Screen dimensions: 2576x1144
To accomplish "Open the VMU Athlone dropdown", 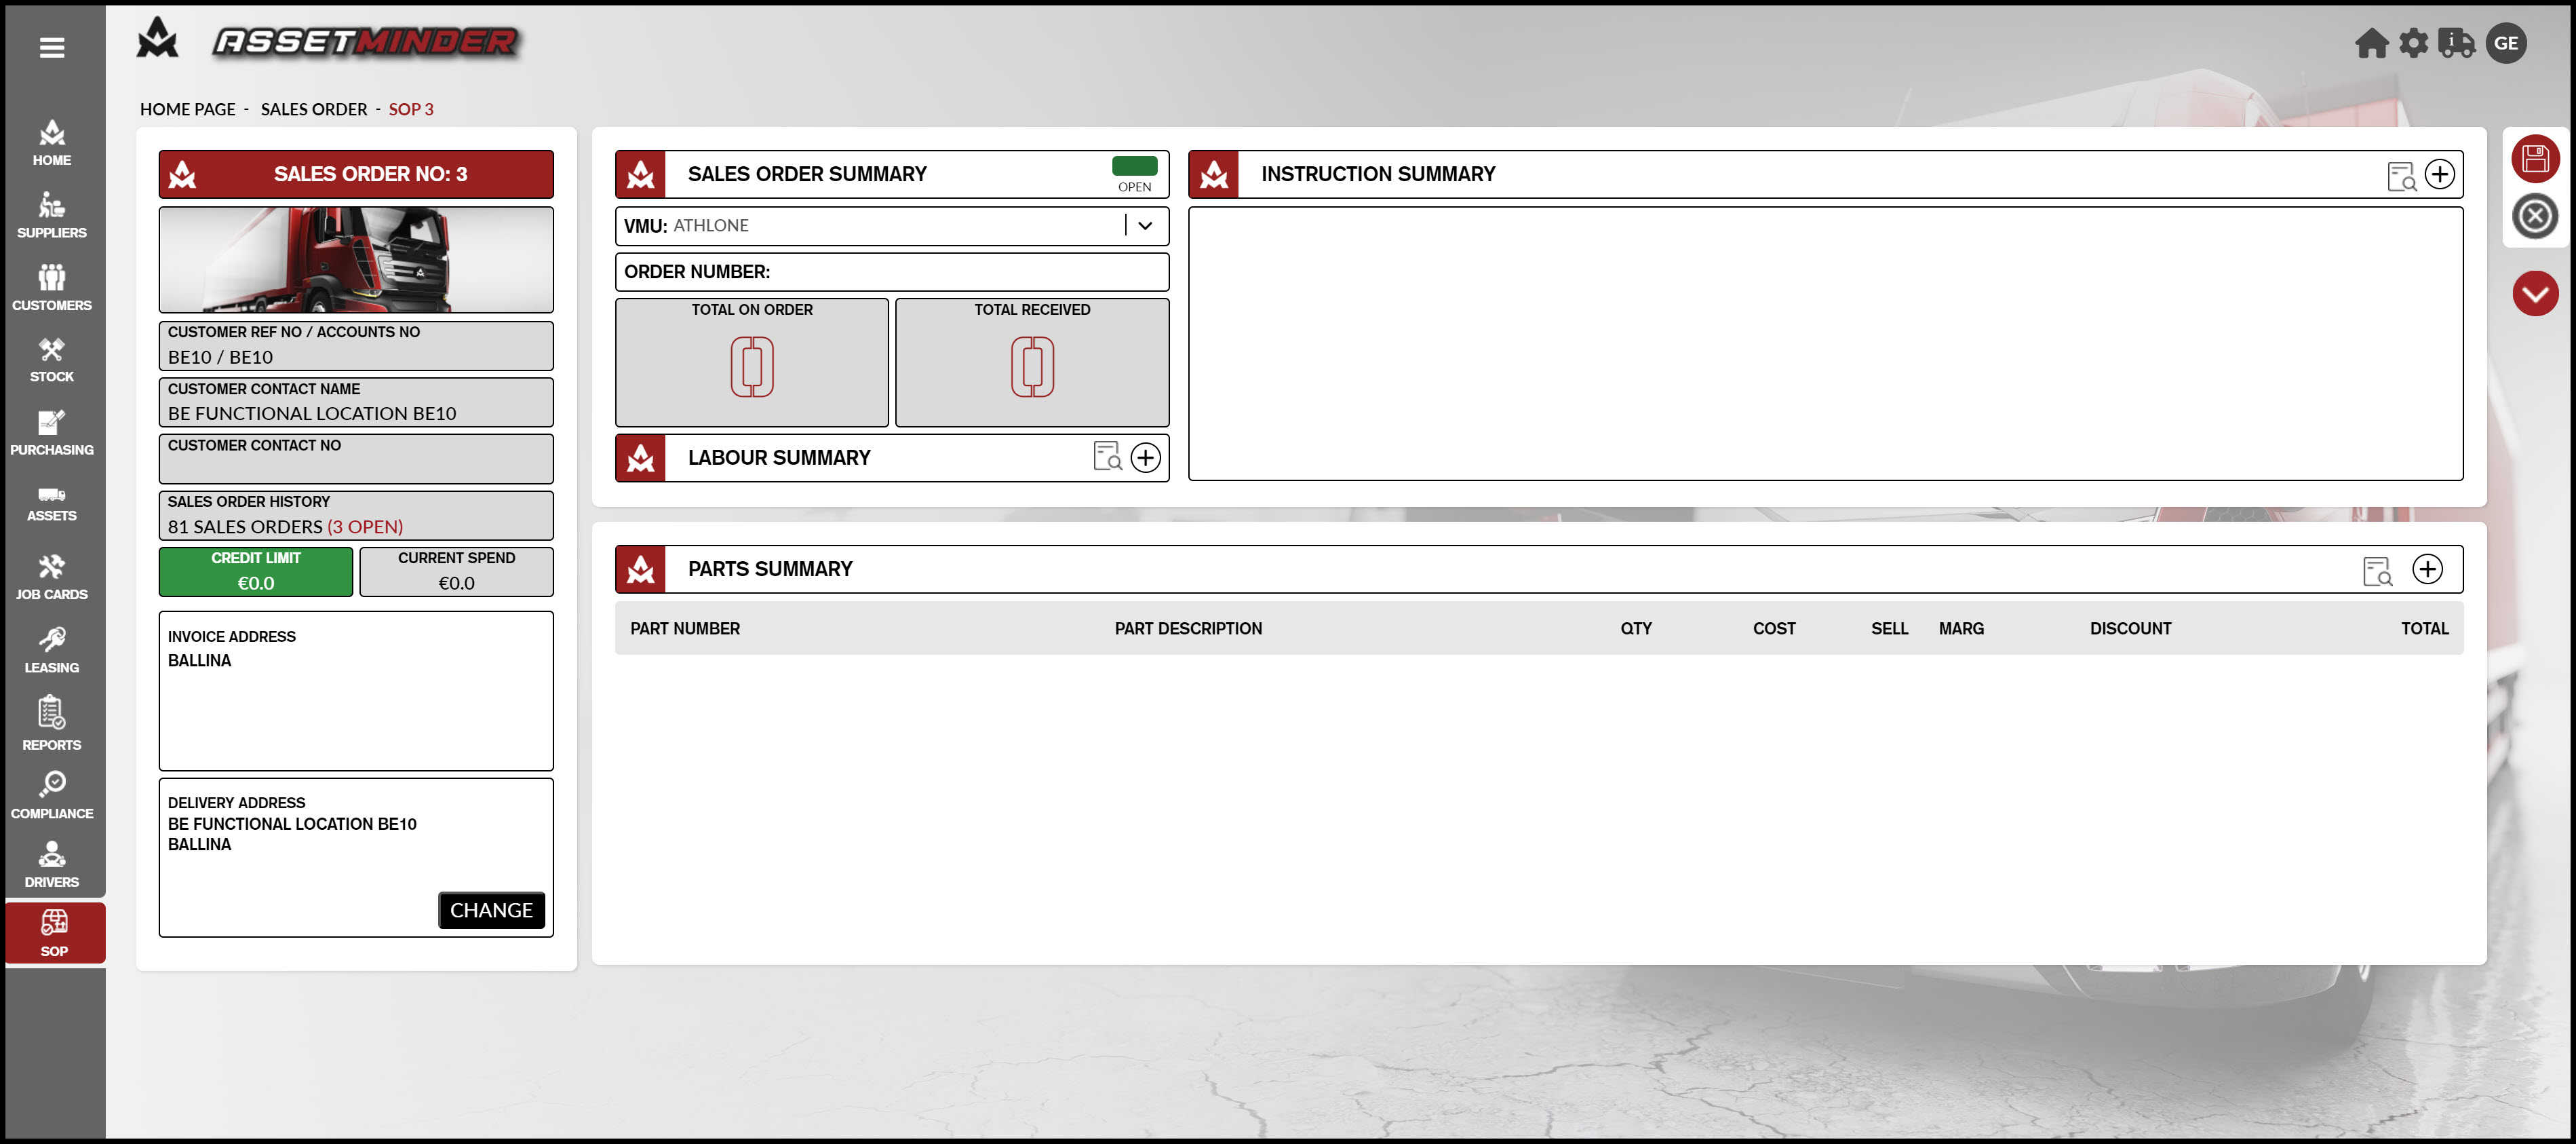I will tap(892, 226).
